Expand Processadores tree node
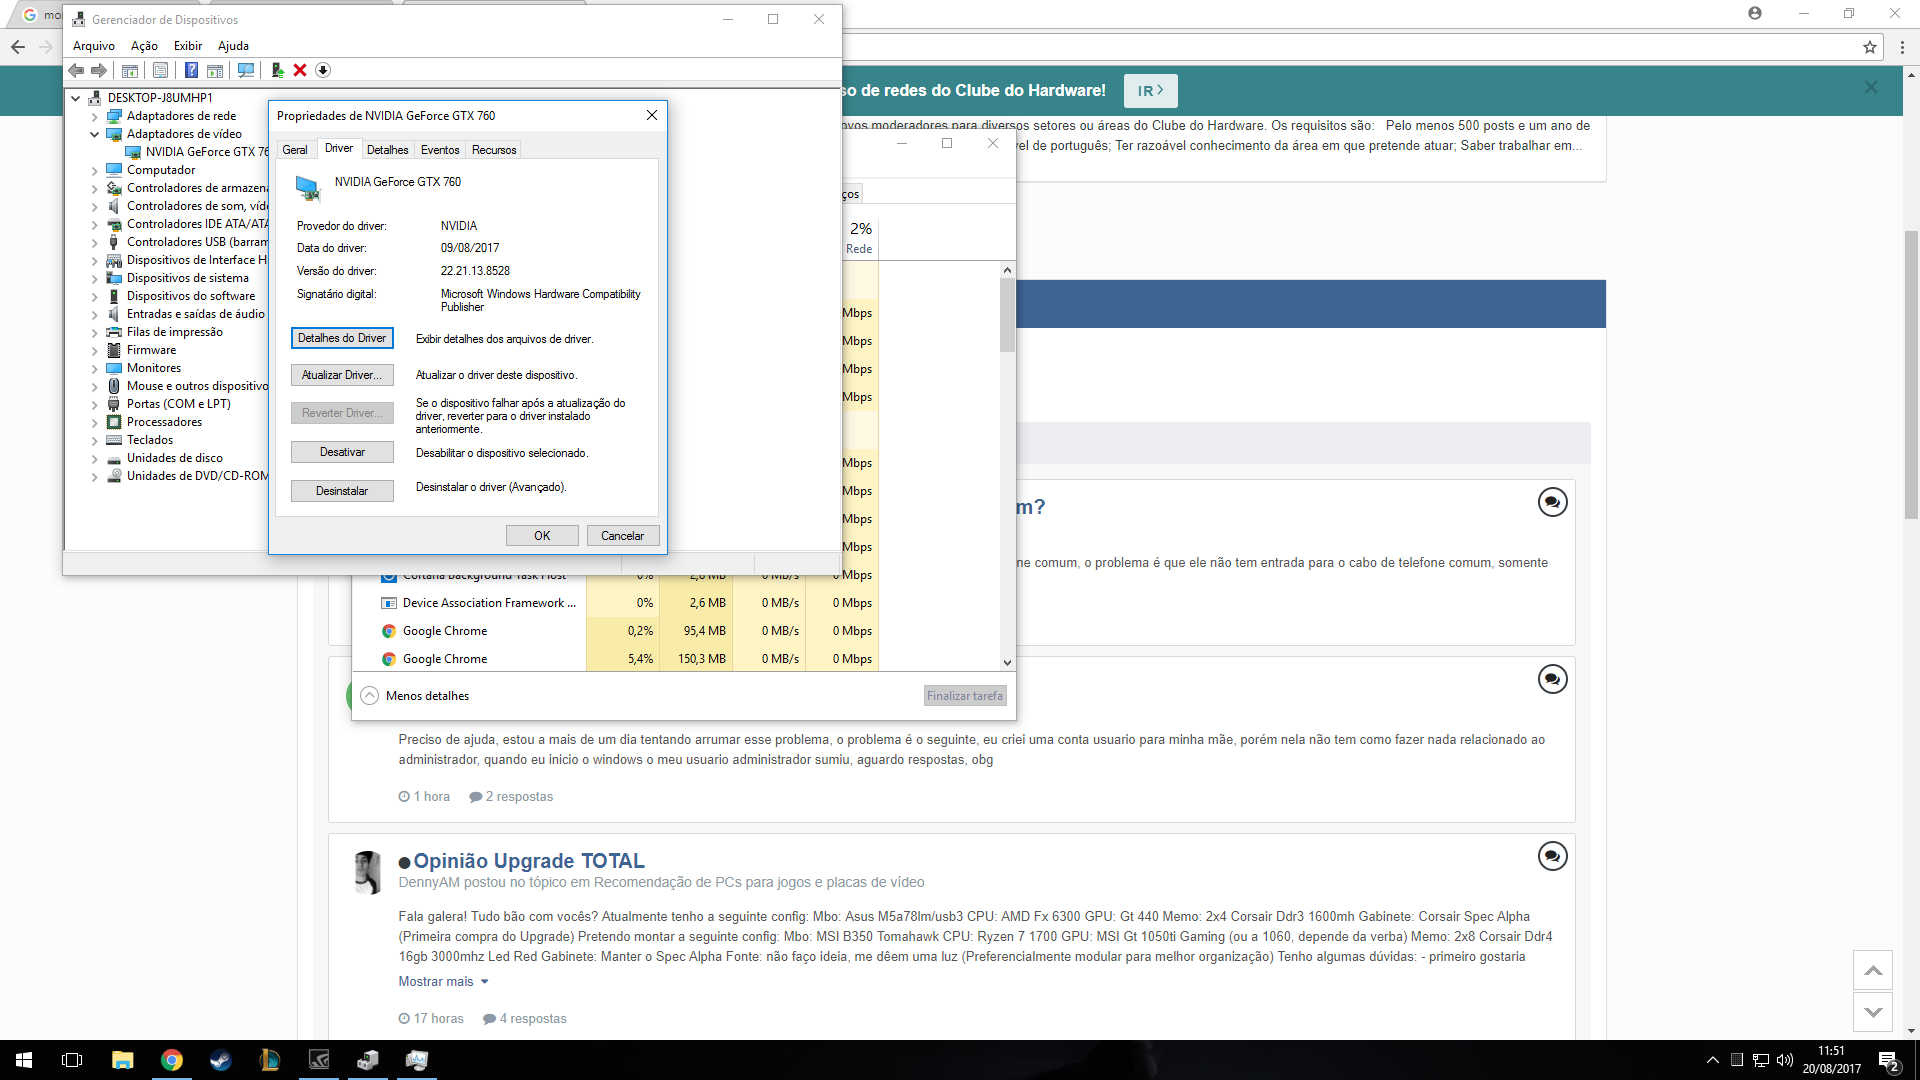Image resolution: width=1920 pixels, height=1080 pixels. [95, 422]
